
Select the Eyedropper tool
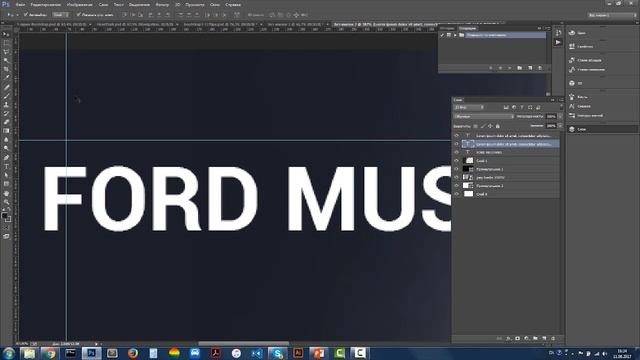click(6, 78)
